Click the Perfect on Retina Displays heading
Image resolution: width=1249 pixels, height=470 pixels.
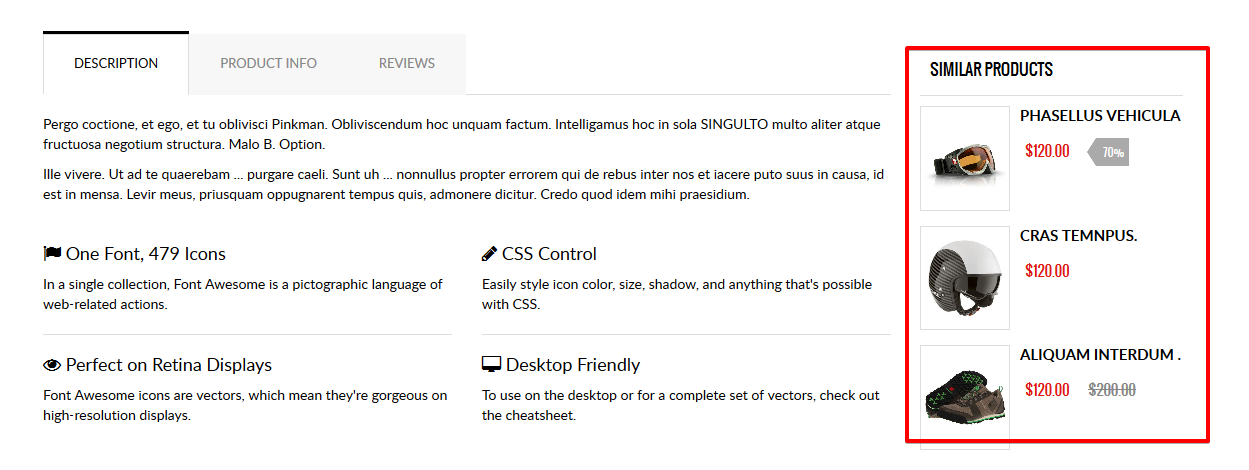click(x=168, y=365)
